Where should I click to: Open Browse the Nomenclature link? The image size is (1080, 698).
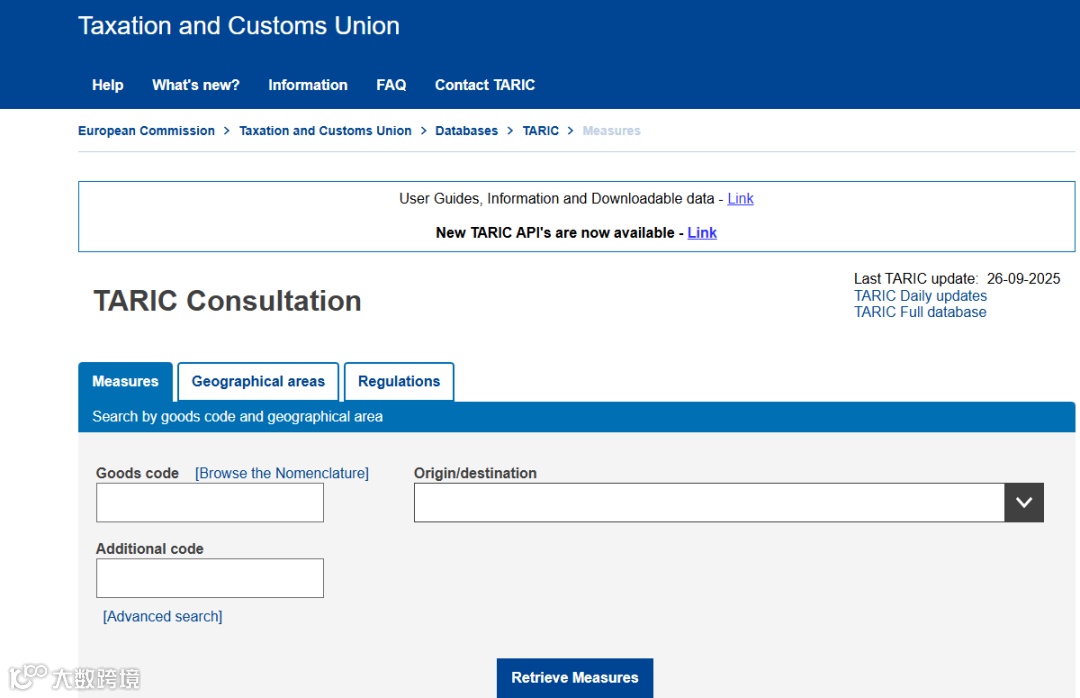pos(282,473)
